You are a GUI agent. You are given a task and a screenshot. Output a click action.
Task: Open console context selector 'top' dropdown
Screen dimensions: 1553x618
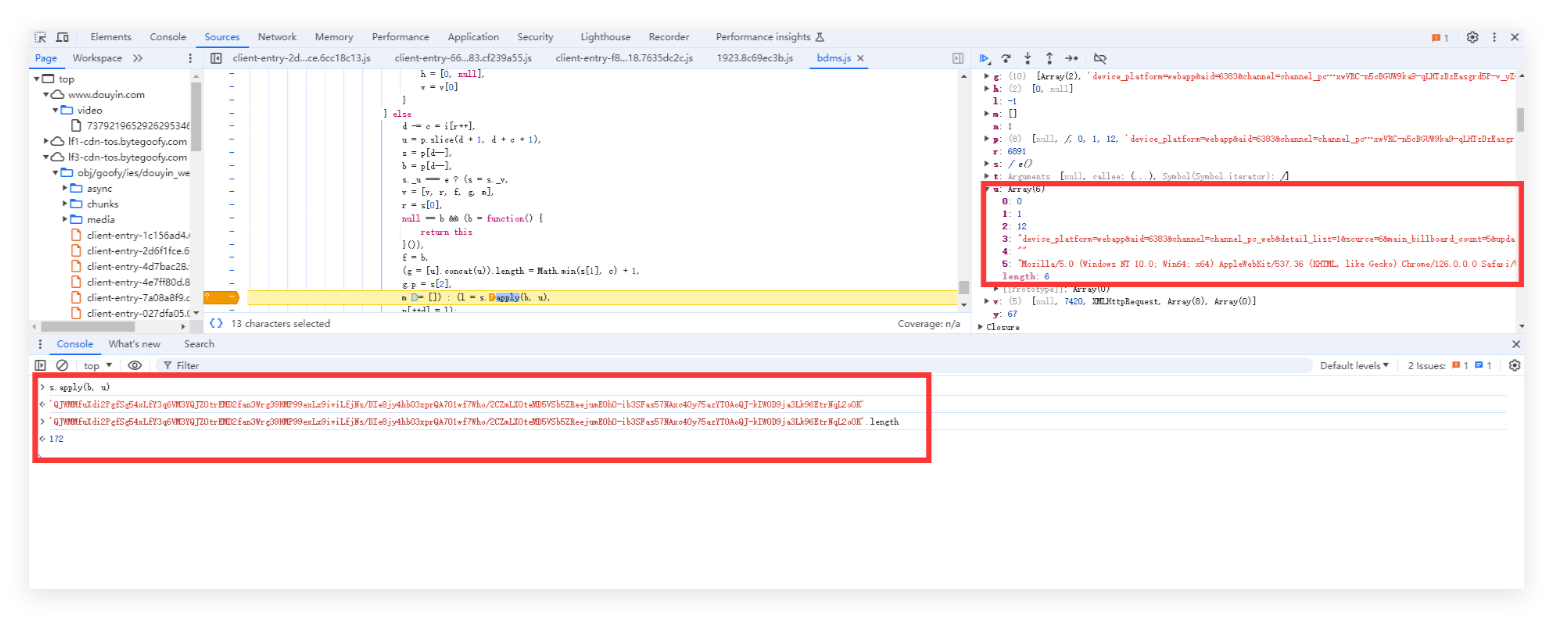tap(97, 366)
